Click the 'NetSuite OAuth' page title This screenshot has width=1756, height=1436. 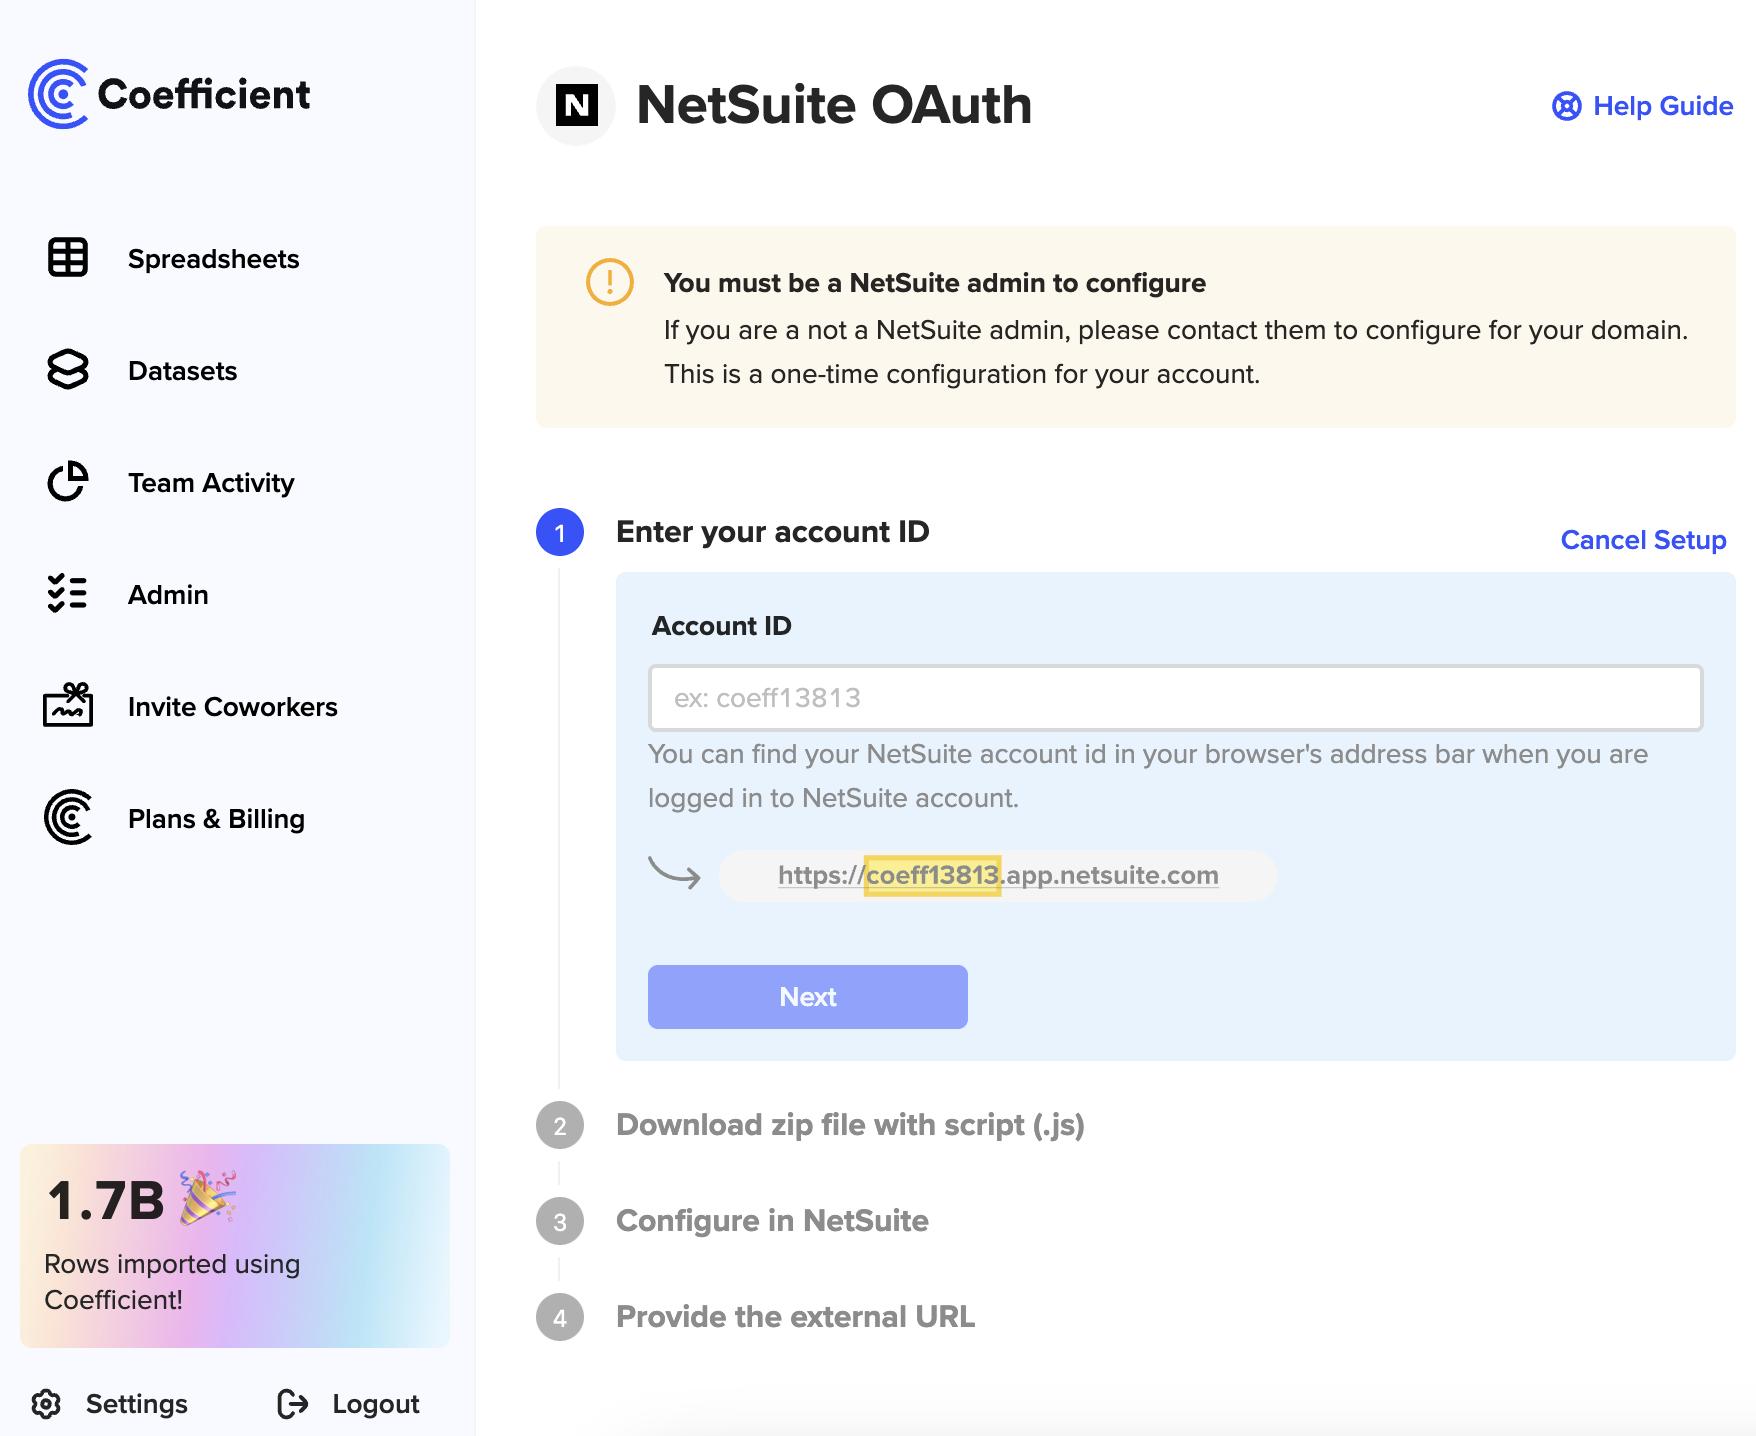[x=834, y=105]
